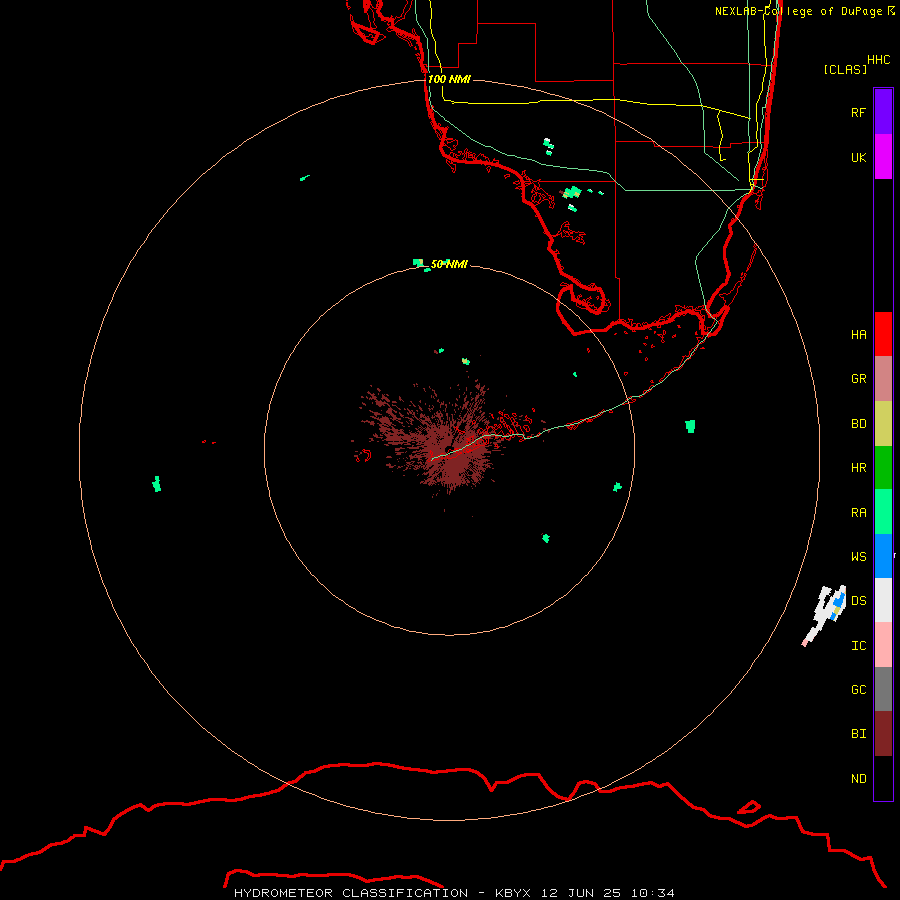Screen dimensions: 900x900
Task: Click the red HA legend color swatch
Action: (883, 334)
